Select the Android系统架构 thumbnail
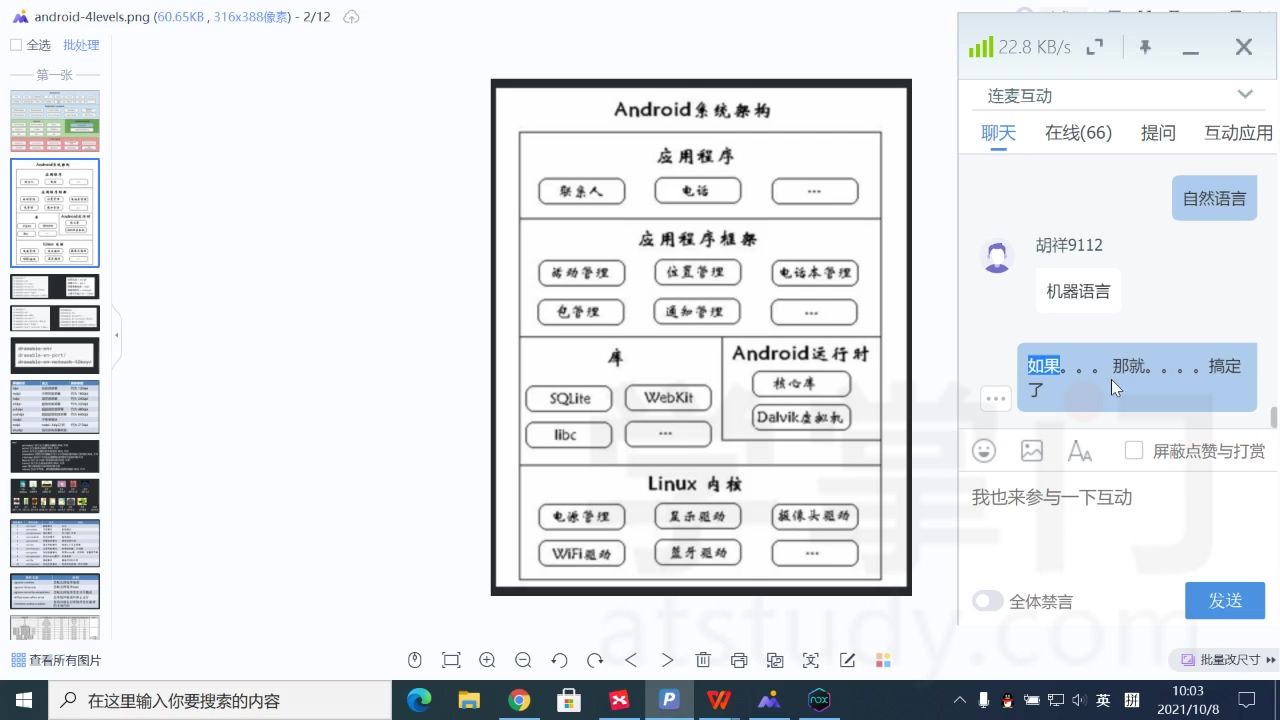The width and height of the screenshot is (1280, 720). click(x=55, y=213)
